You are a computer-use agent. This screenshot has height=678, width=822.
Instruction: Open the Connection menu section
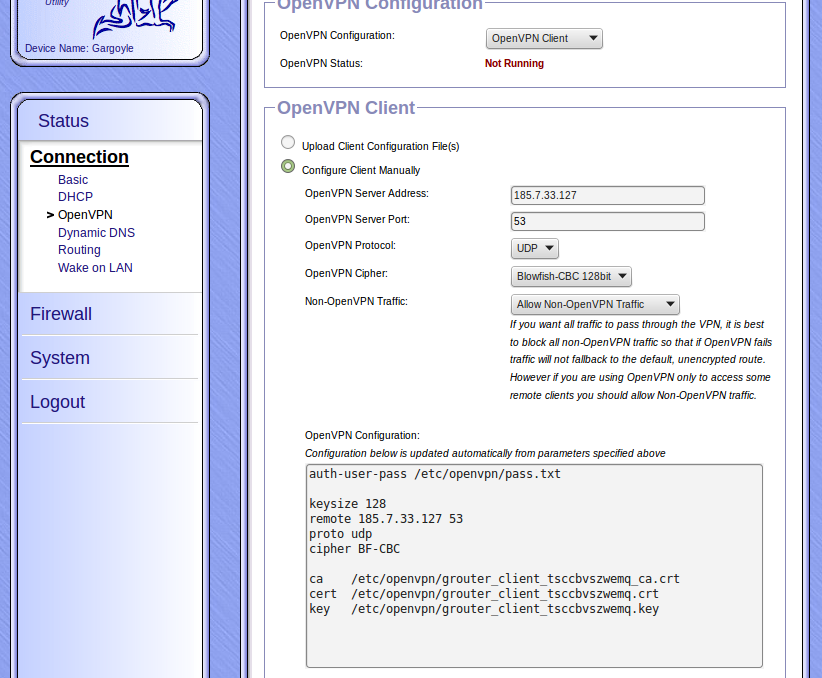(79, 157)
